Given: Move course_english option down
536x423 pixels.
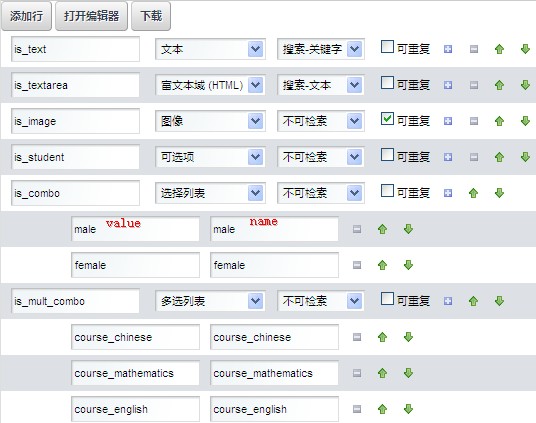Looking at the screenshot, I should pos(408,409).
